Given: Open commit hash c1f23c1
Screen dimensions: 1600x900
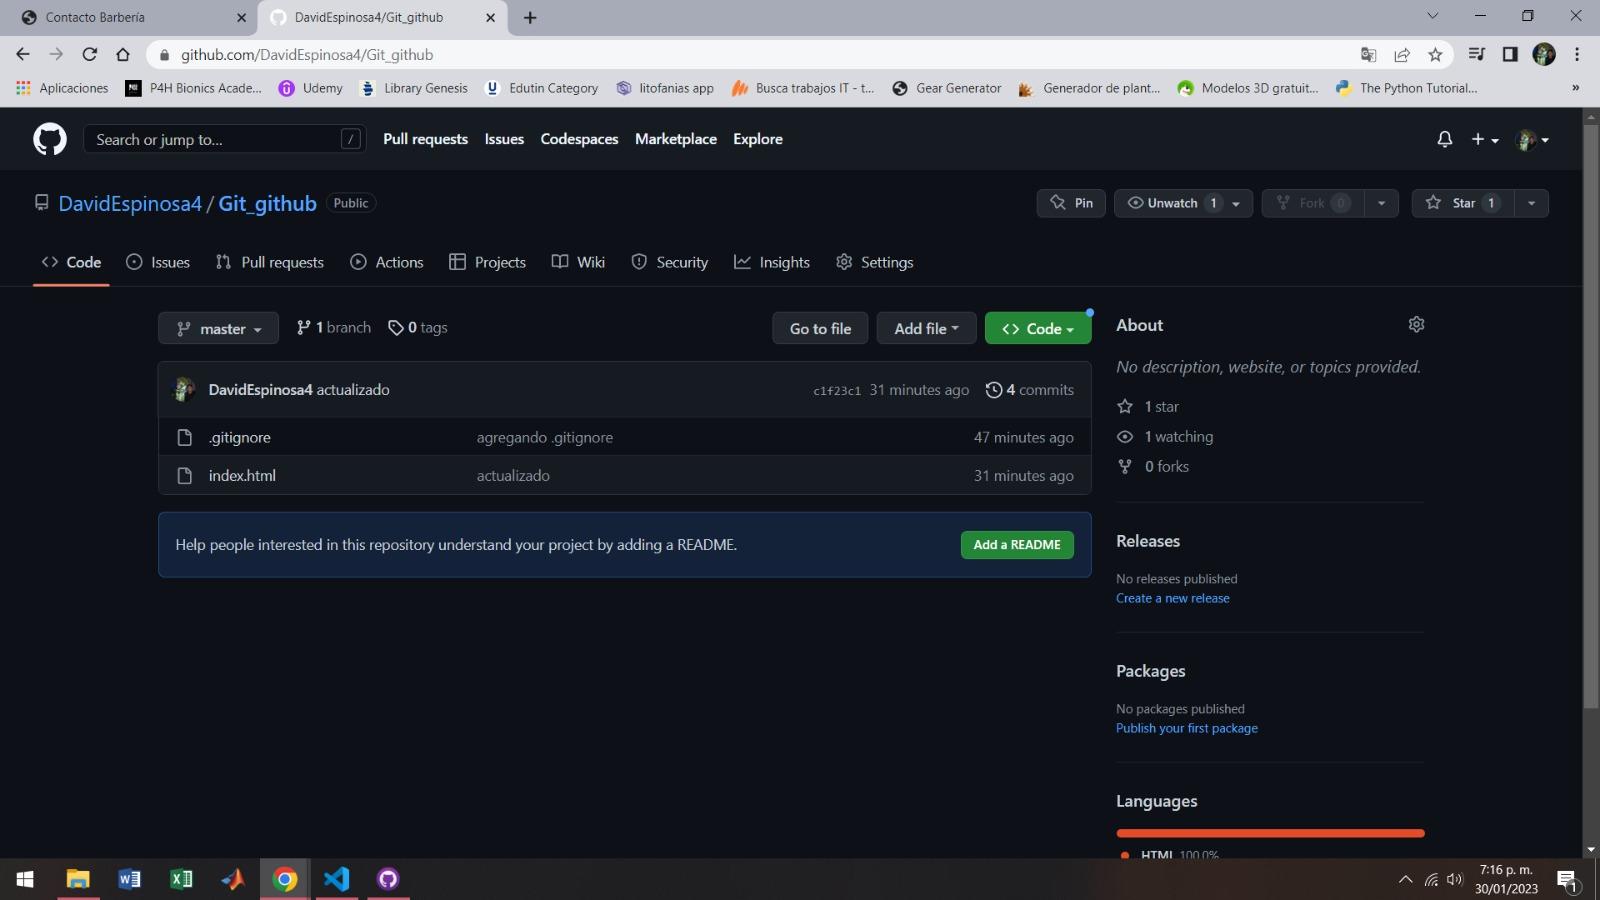Looking at the screenshot, I should click(837, 391).
